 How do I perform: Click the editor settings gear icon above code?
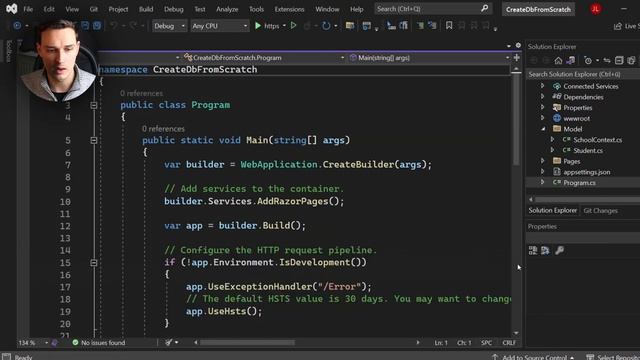[518, 45]
